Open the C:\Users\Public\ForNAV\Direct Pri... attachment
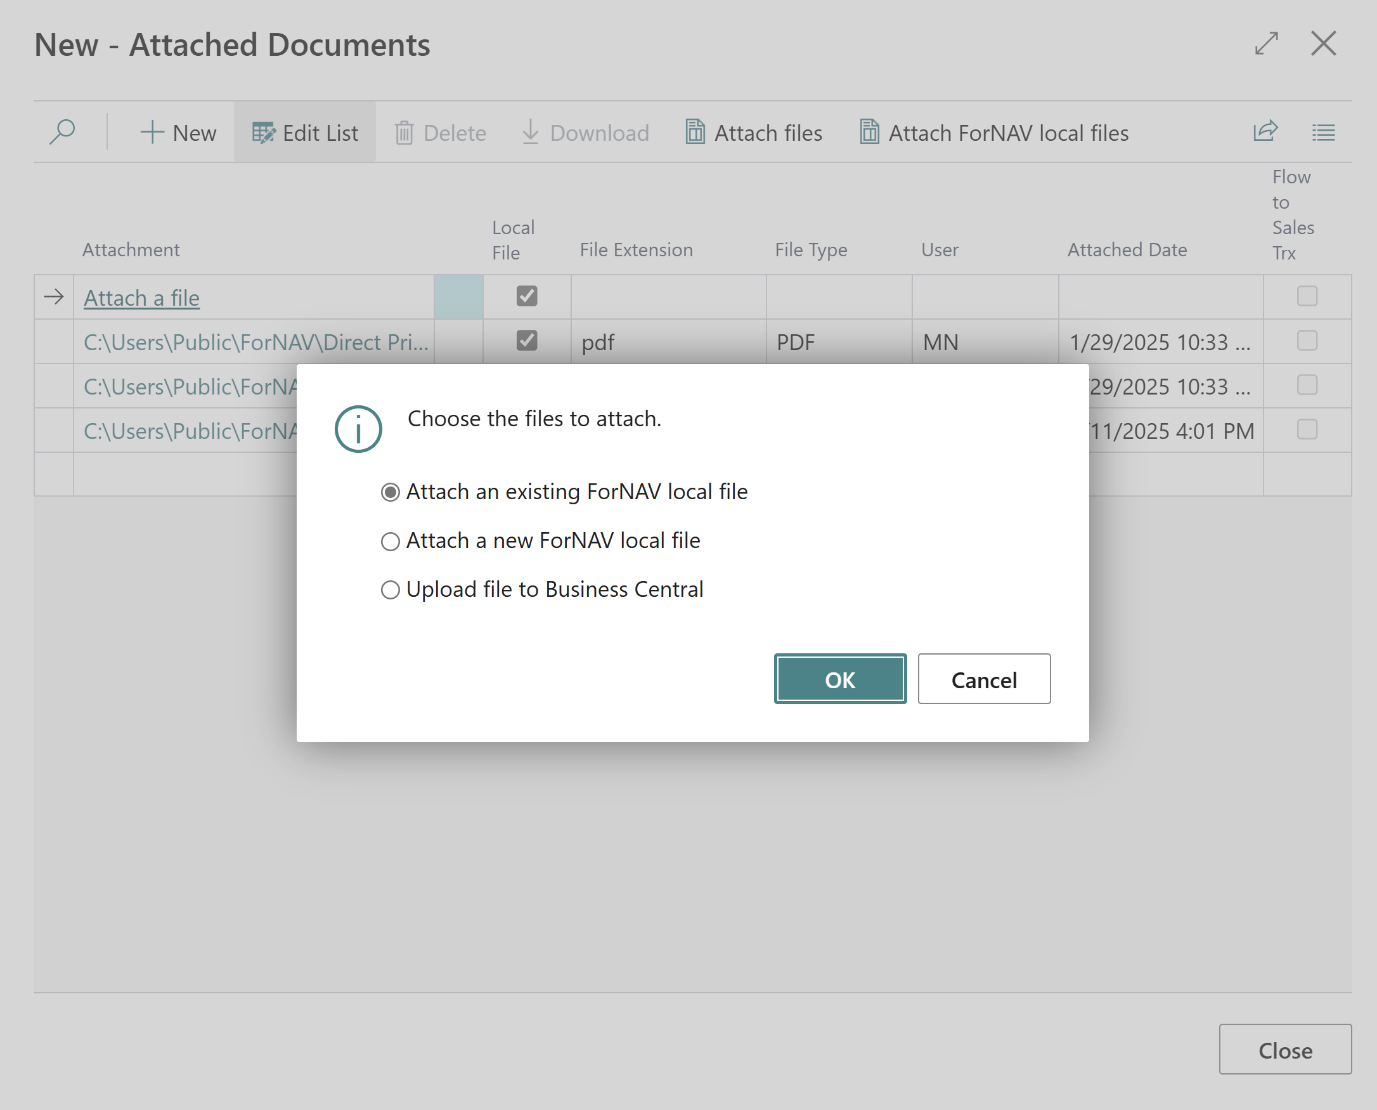 [x=256, y=342]
